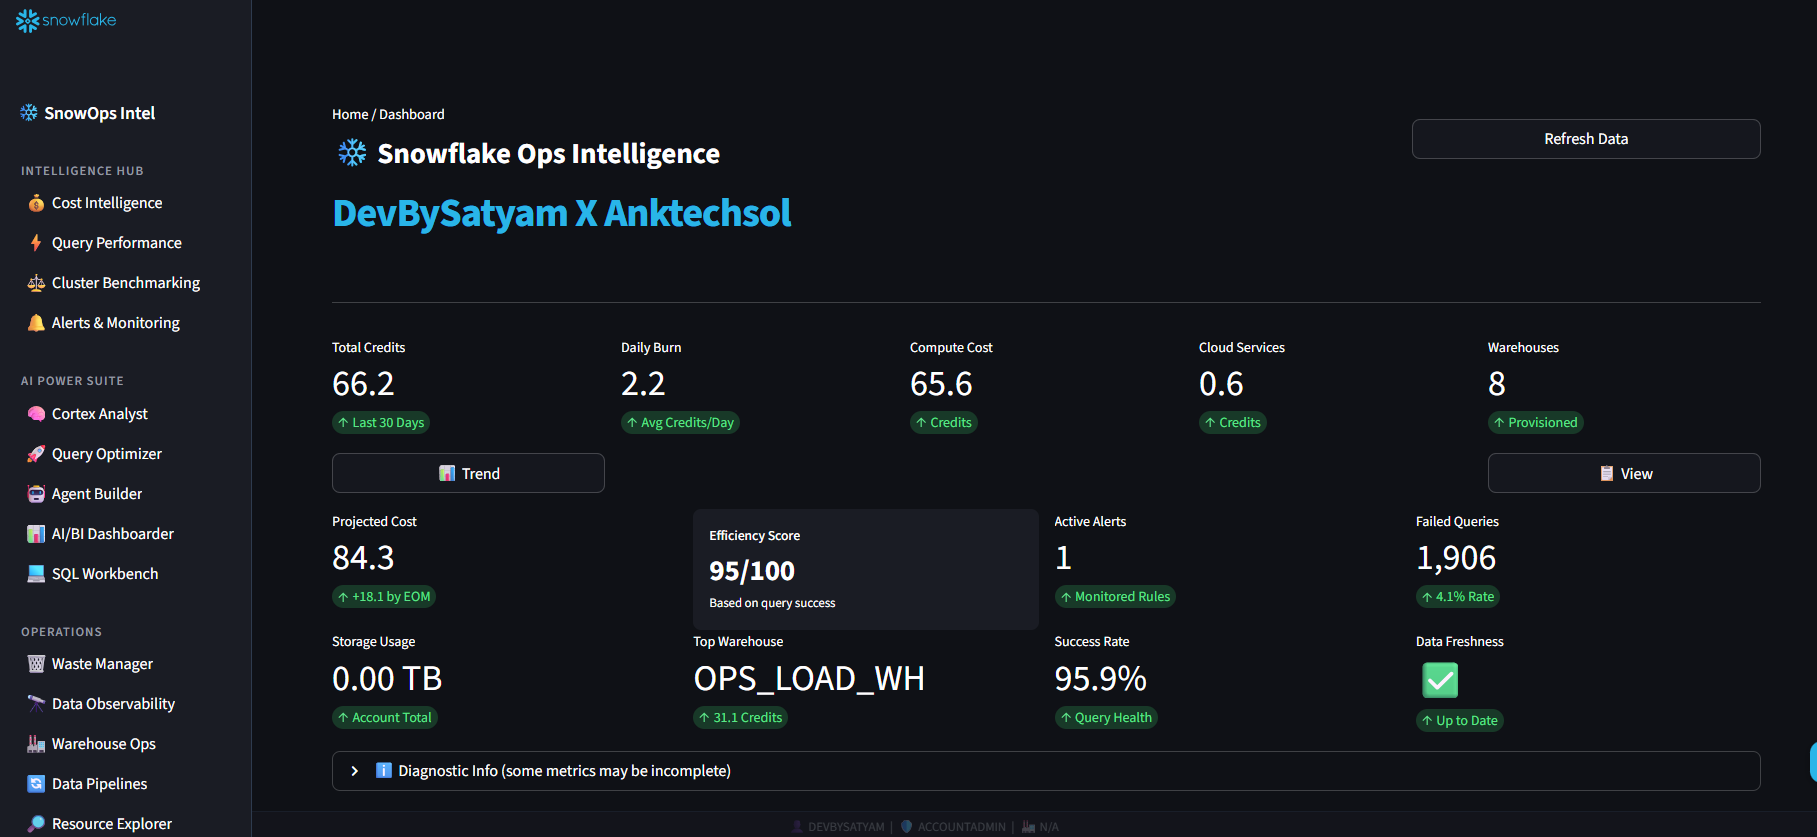Click the SQL Workbench laptop icon
This screenshot has height=837, width=1817.
[x=36, y=574]
